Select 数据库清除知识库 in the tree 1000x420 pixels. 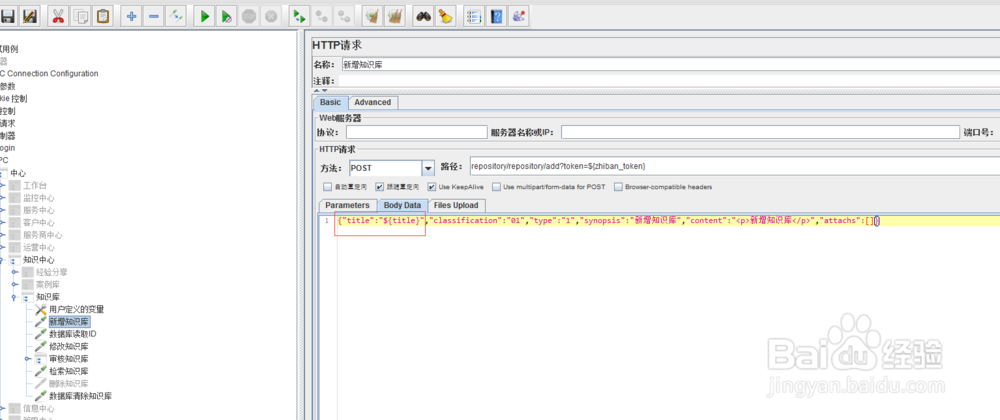point(80,396)
